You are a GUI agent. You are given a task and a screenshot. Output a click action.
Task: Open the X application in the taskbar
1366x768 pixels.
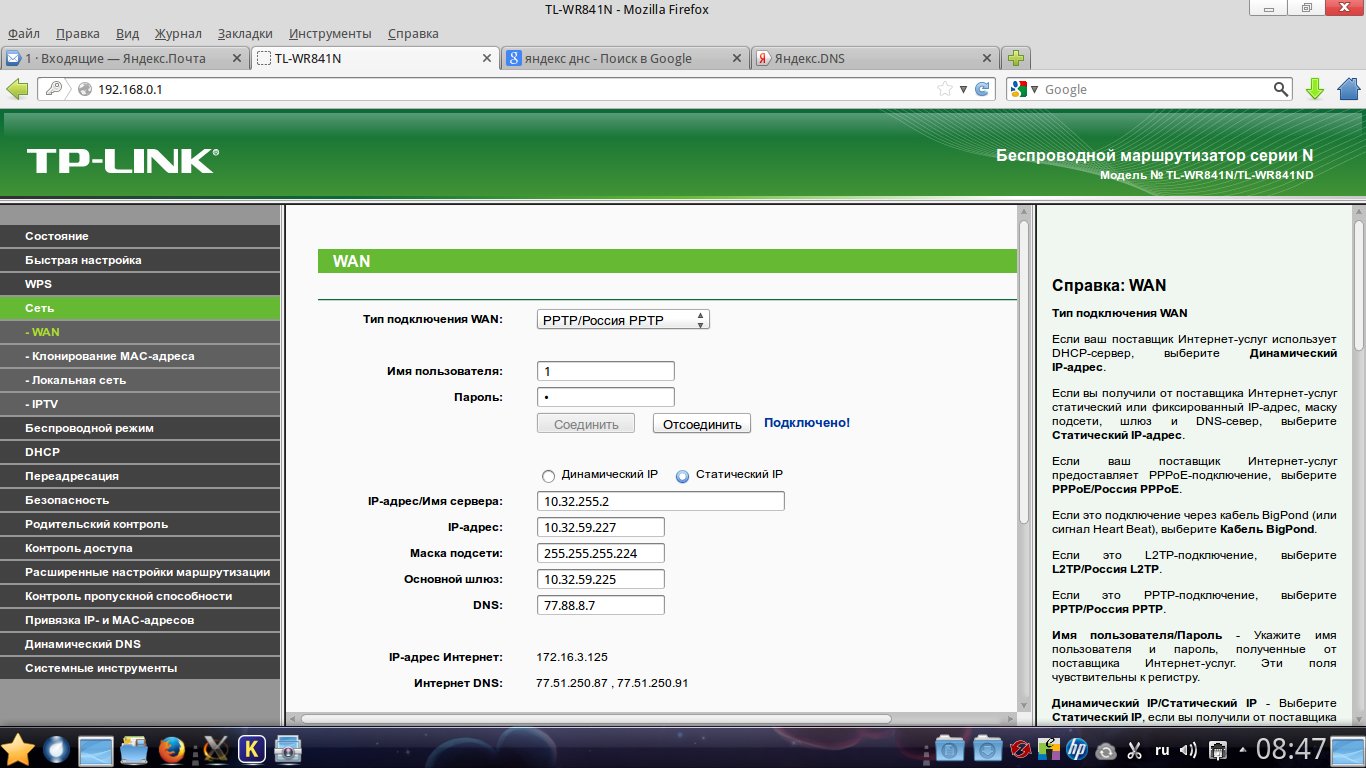(x=216, y=748)
